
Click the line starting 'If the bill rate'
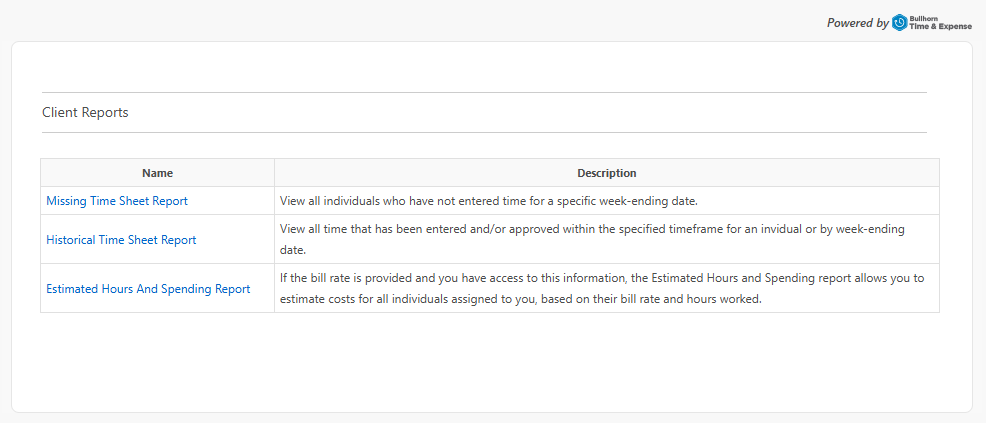pos(602,278)
